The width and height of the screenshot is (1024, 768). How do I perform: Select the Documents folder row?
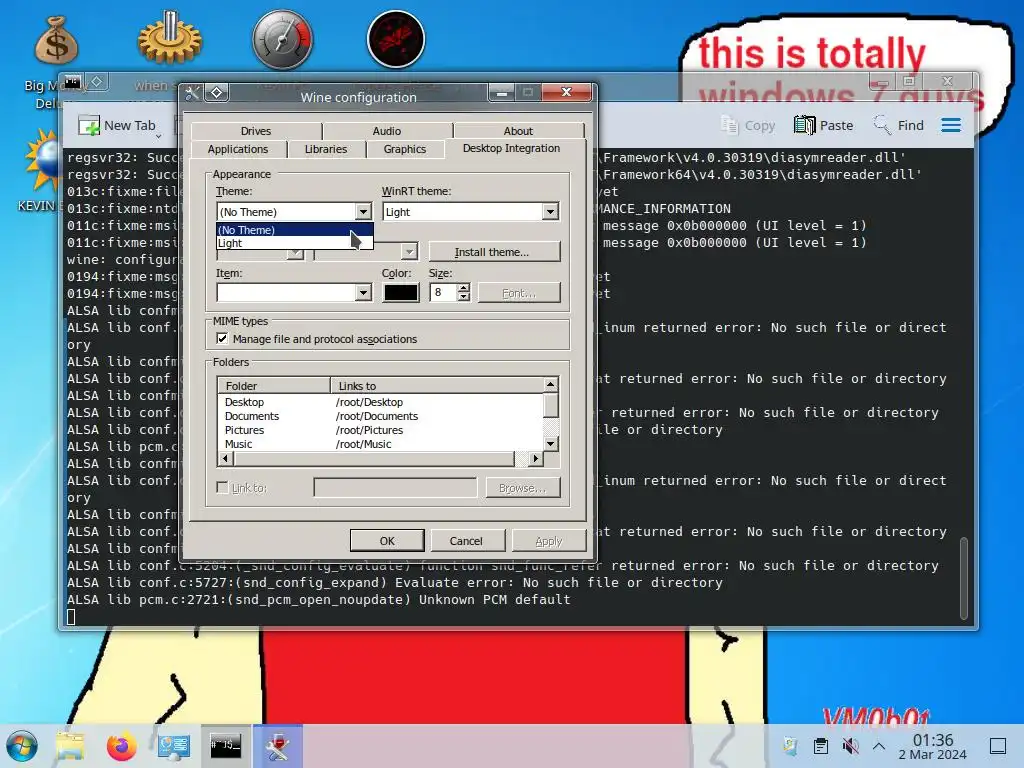[380, 416]
